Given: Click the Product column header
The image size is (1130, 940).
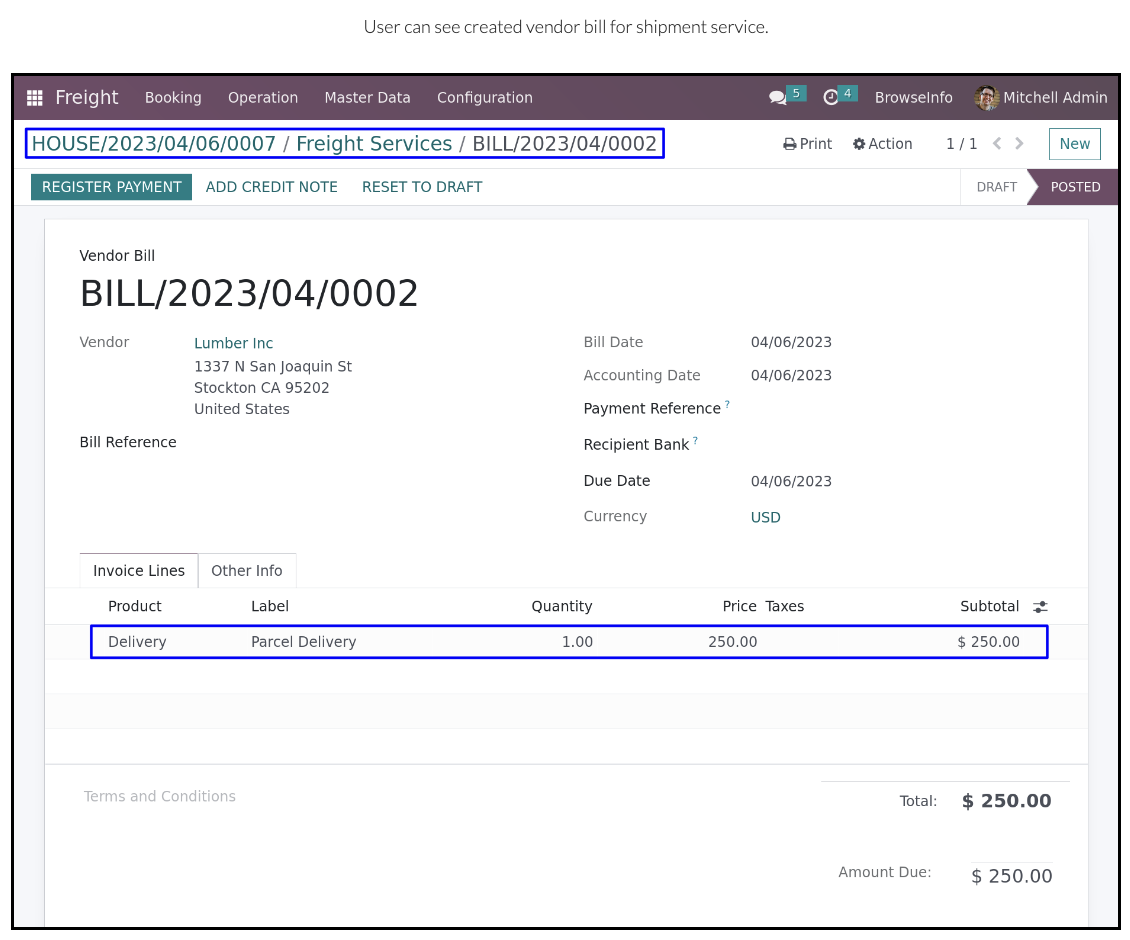Looking at the screenshot, I should (135, 606).
